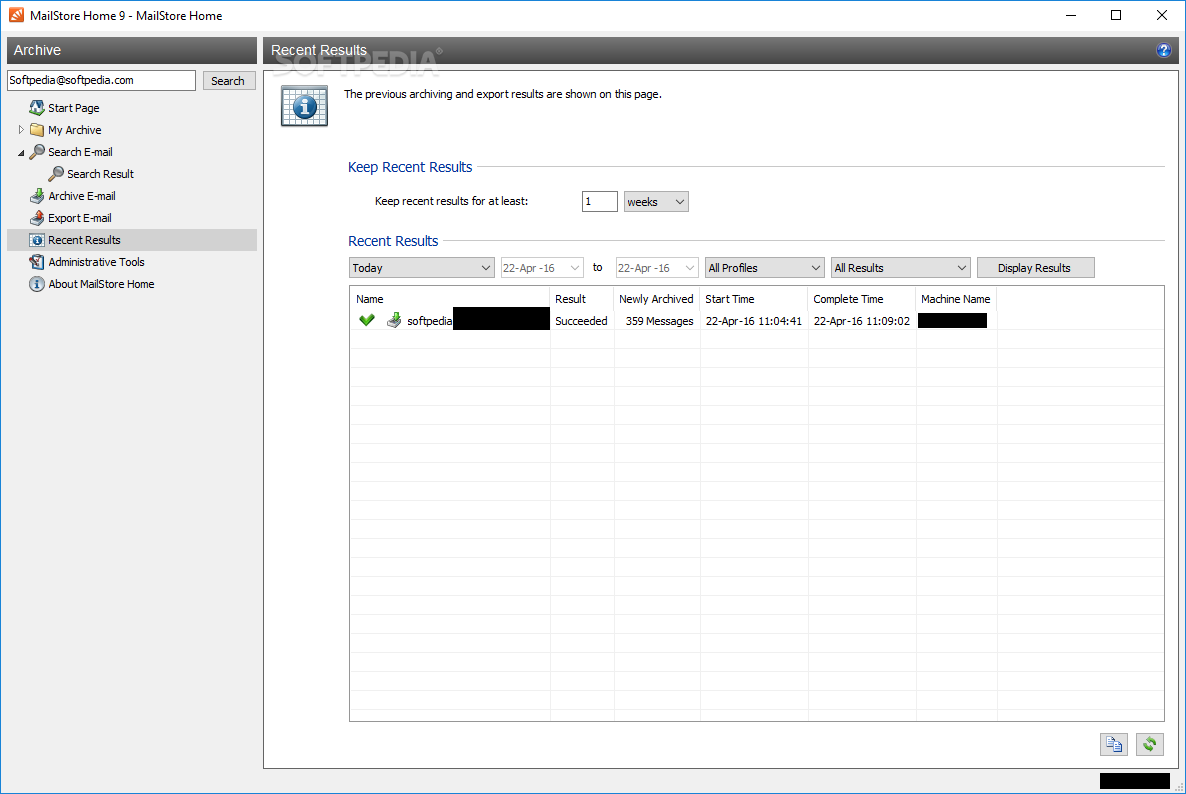
Task: Click the archive profile icon in softpedia row
Action: pos(393,320)
